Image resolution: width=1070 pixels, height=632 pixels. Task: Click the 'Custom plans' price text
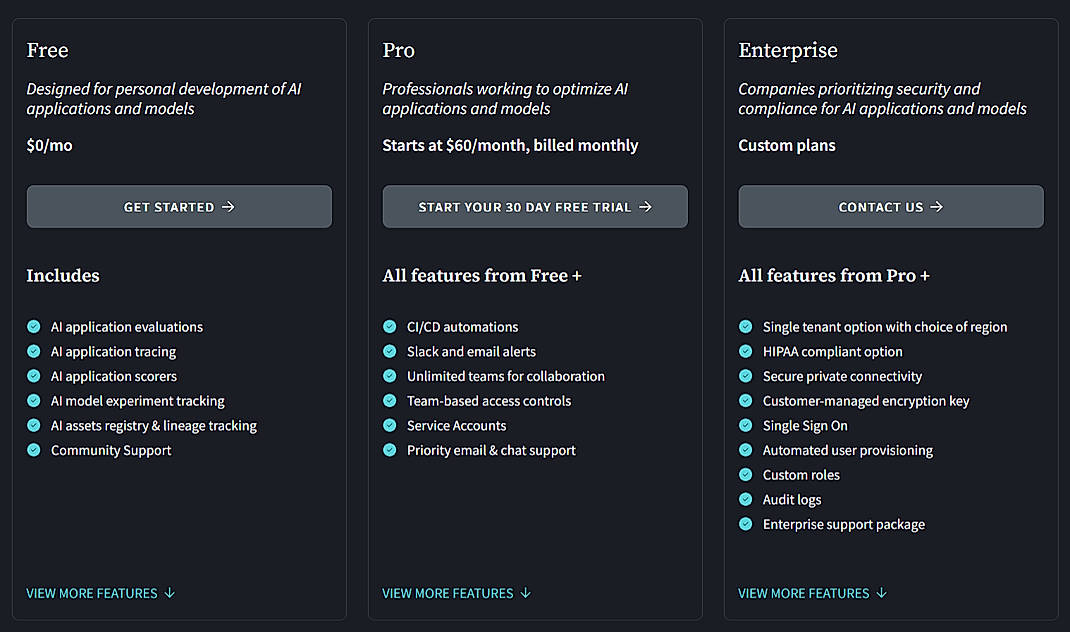[x=787, y=145]
